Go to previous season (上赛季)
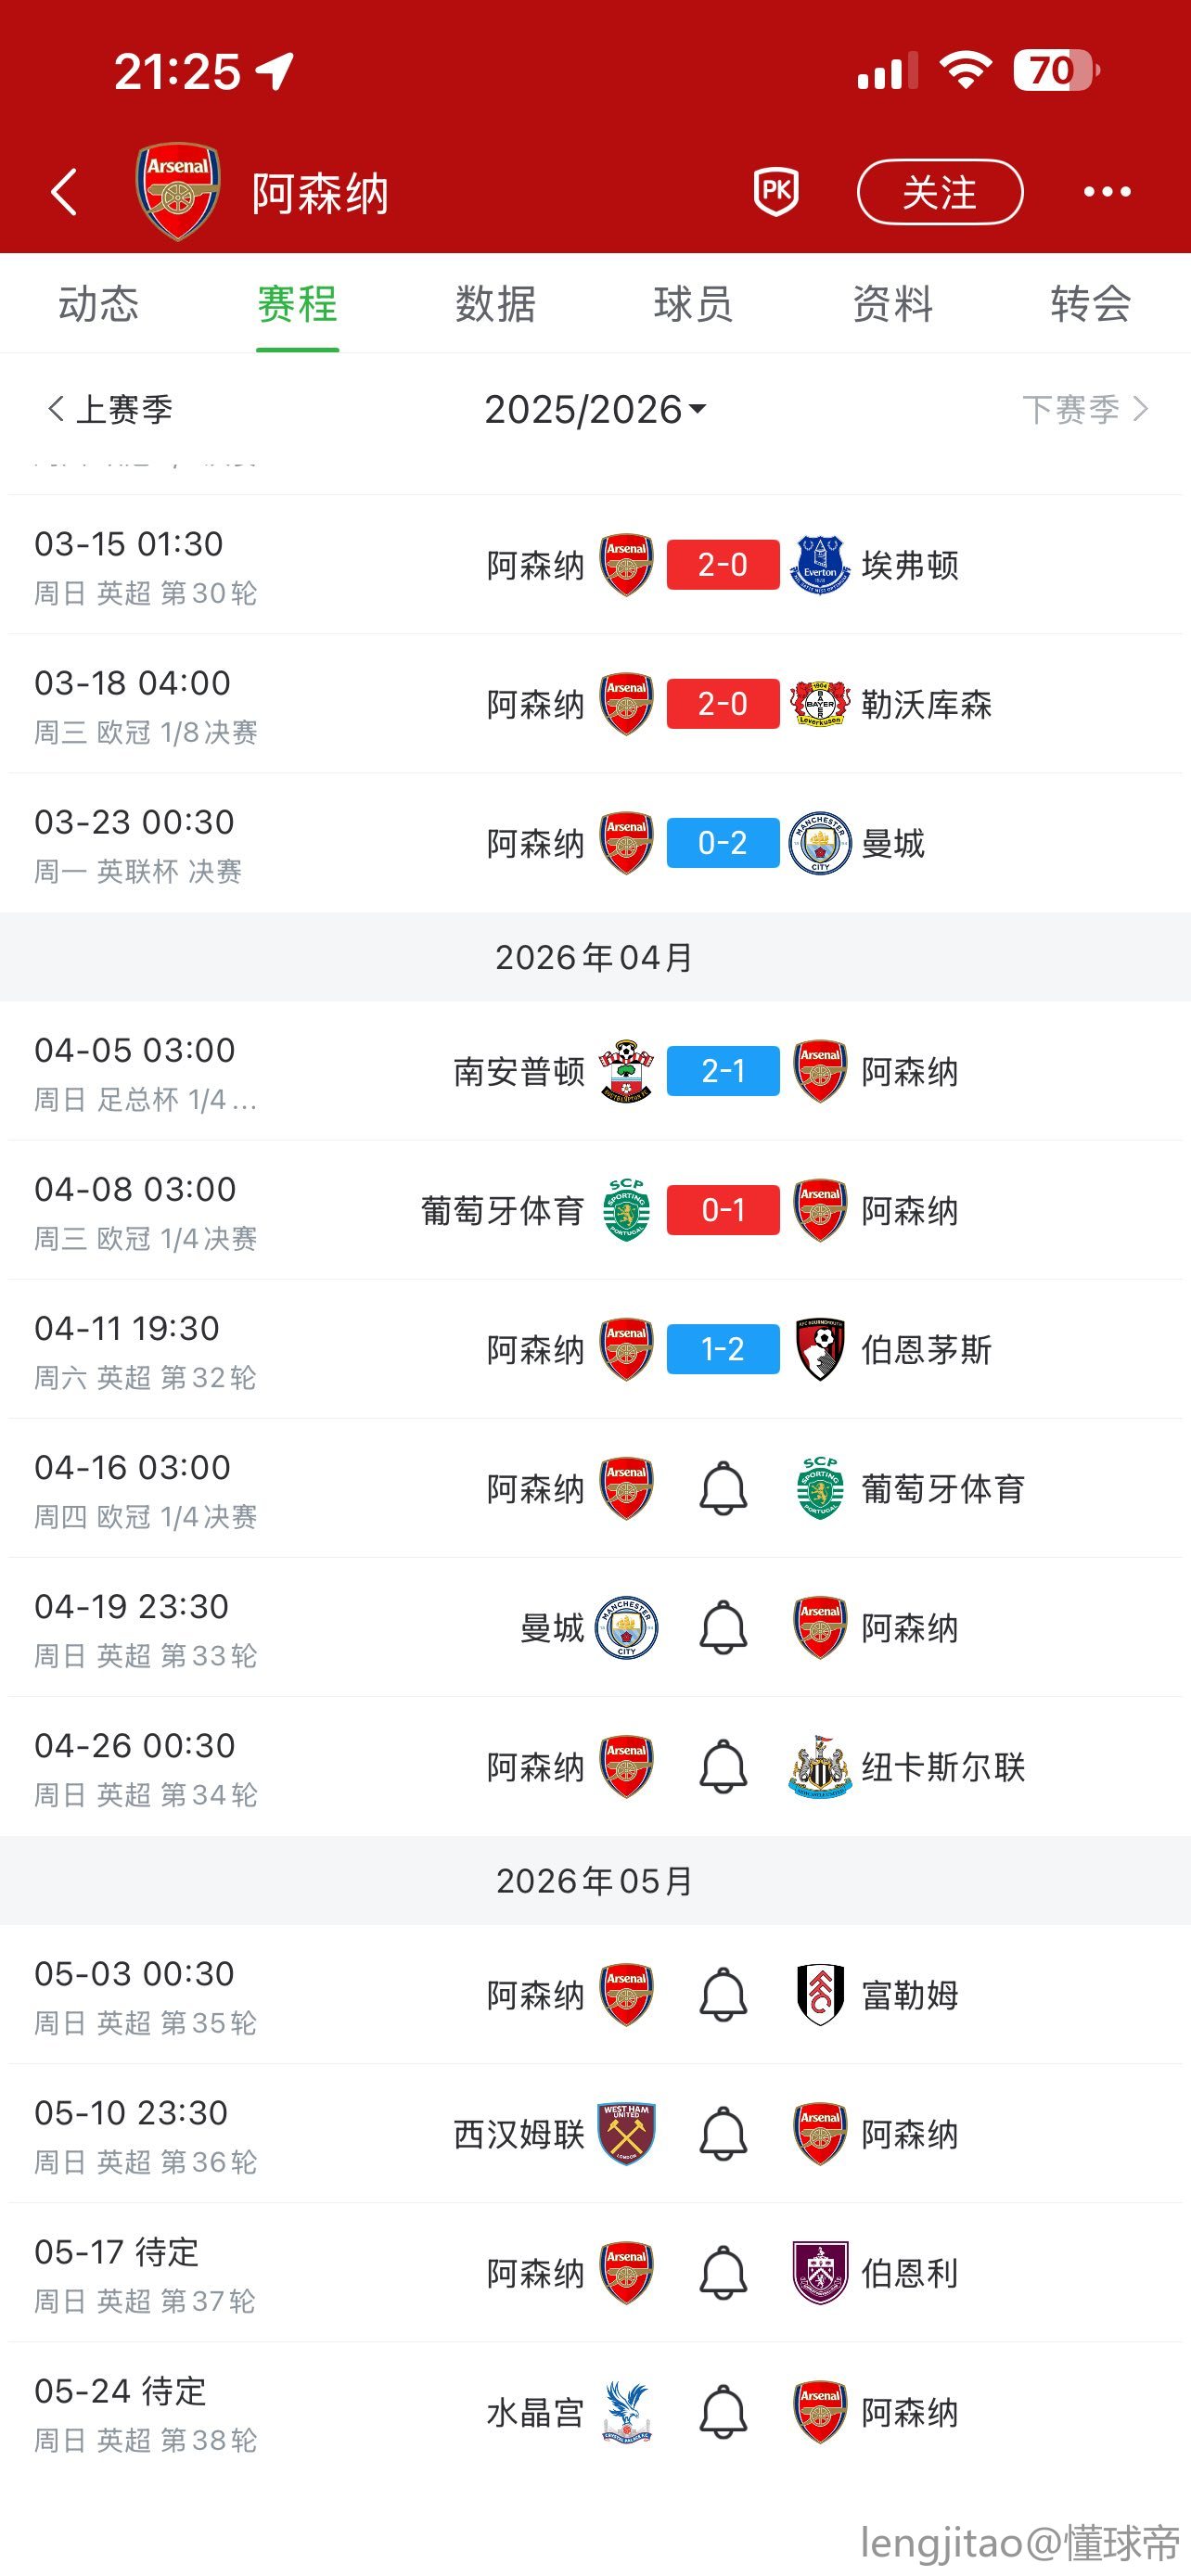This screenshot has width=1191, height=2576. tap(110, 409)
